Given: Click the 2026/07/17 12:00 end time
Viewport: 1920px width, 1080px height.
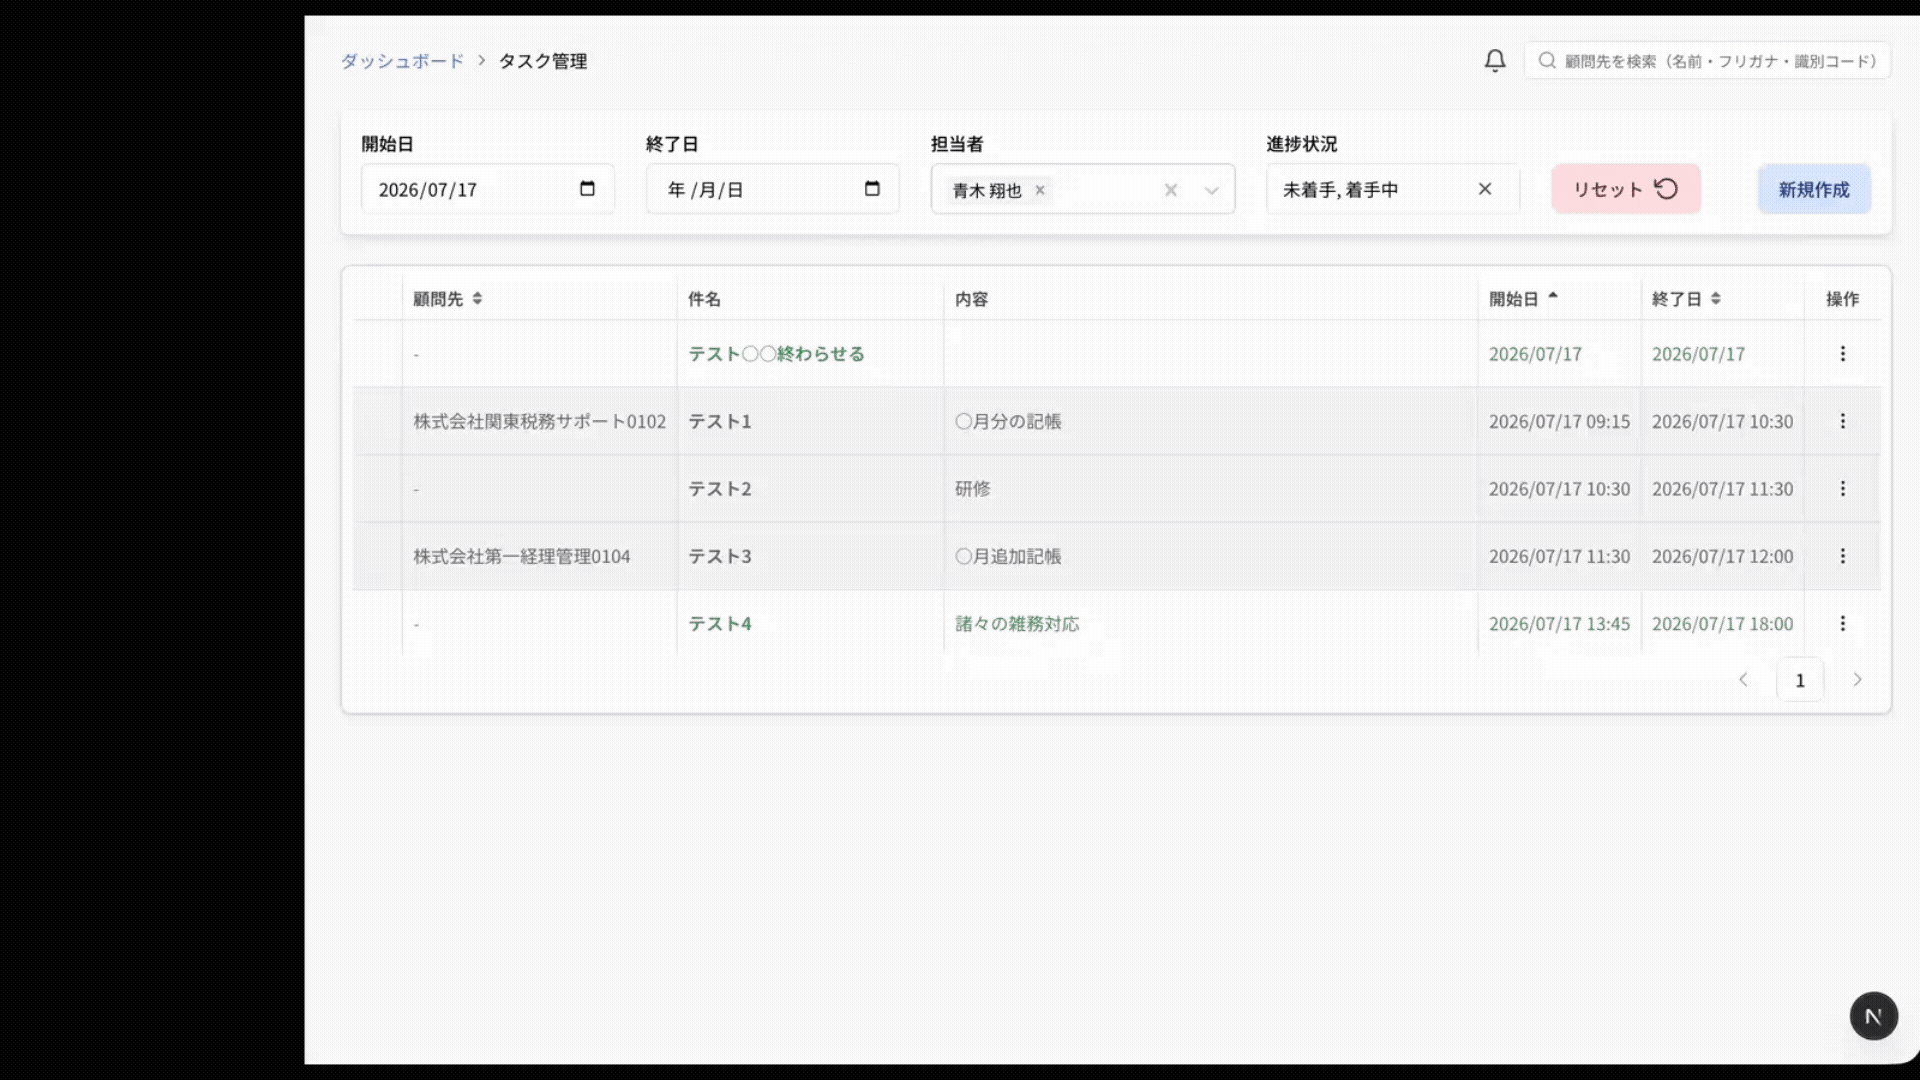Looking at the screenshot, I should 1722,557.
